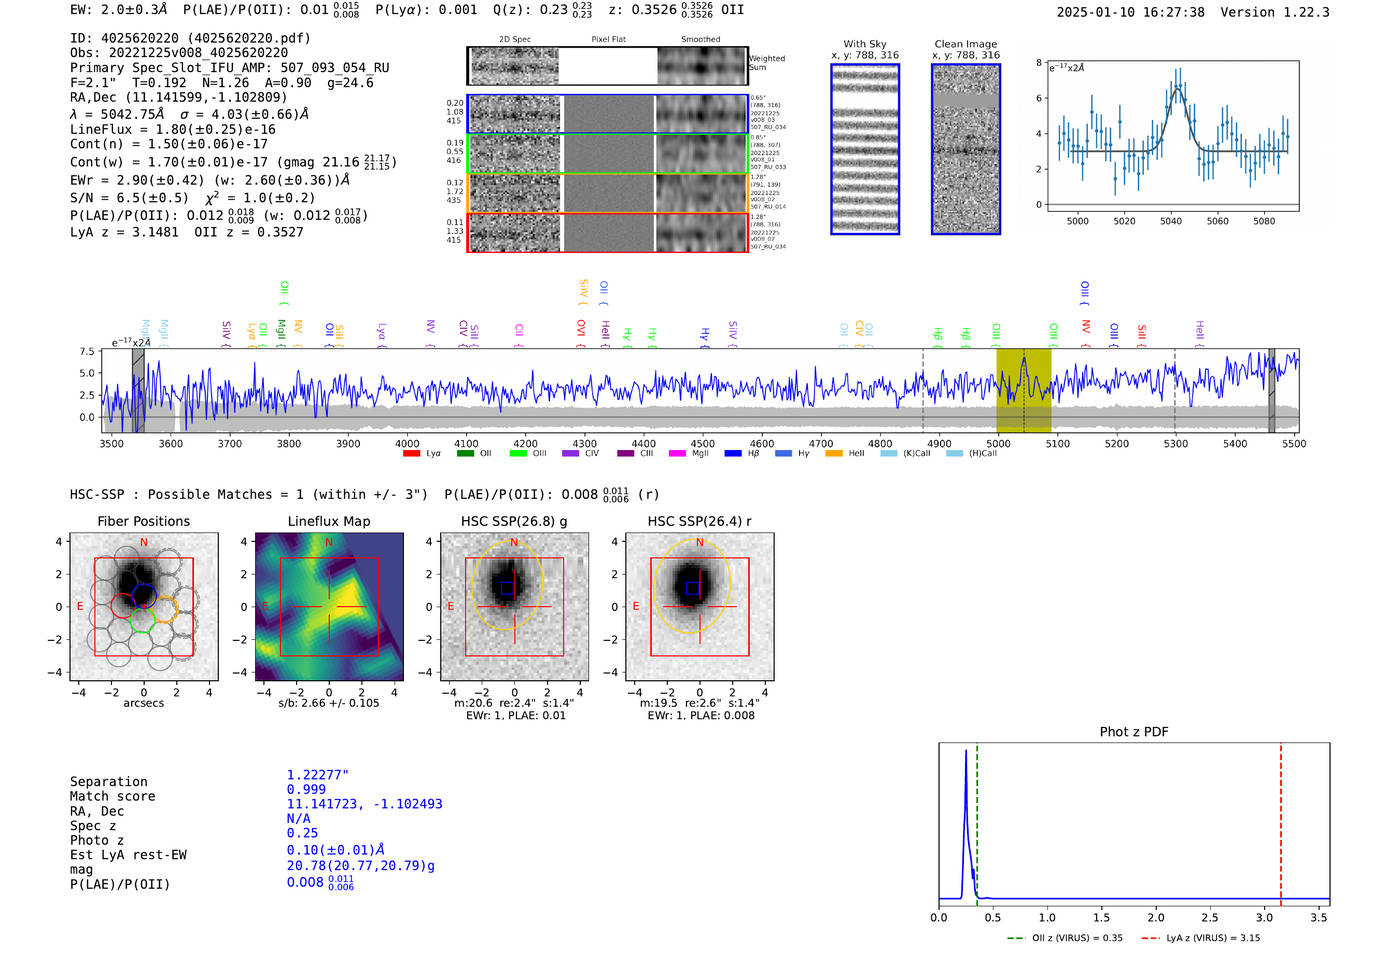
Task: Select the HSC SSP(26.8) g cutout
Action: point(514,607)
